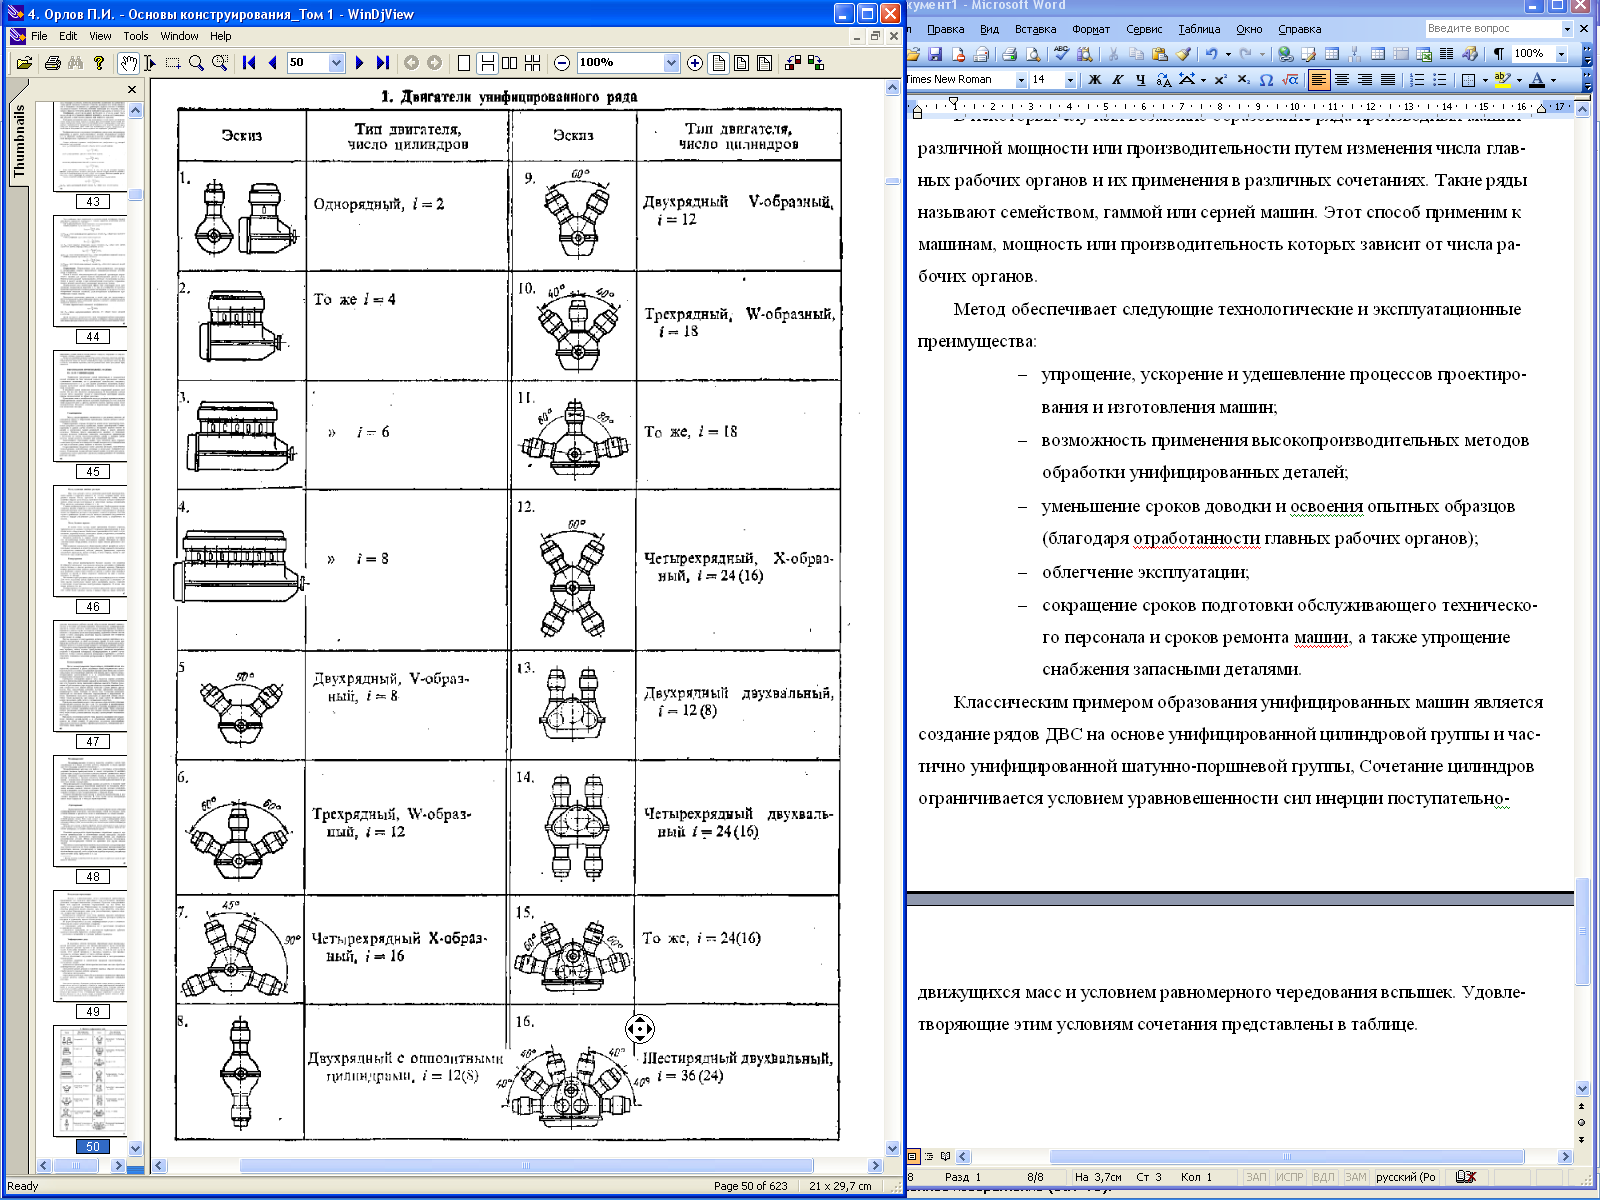Click the Word horizontal scrollbar thumb
The width and height of the screenshot is (1600, 1200).
pyautogui.click(x=1286, y=1157)
